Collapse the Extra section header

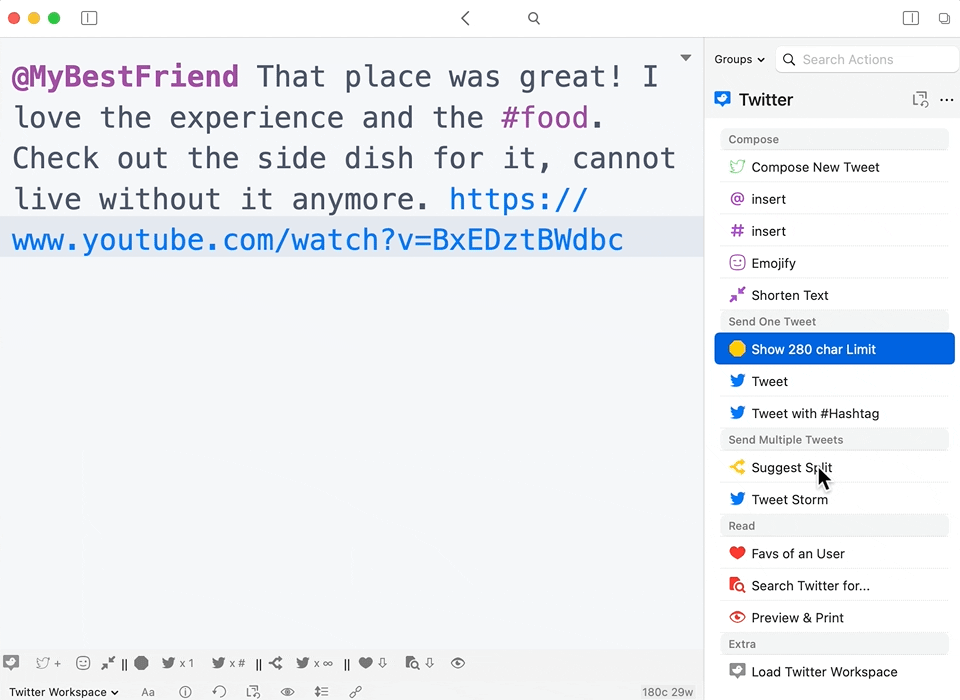coord(834,644)
